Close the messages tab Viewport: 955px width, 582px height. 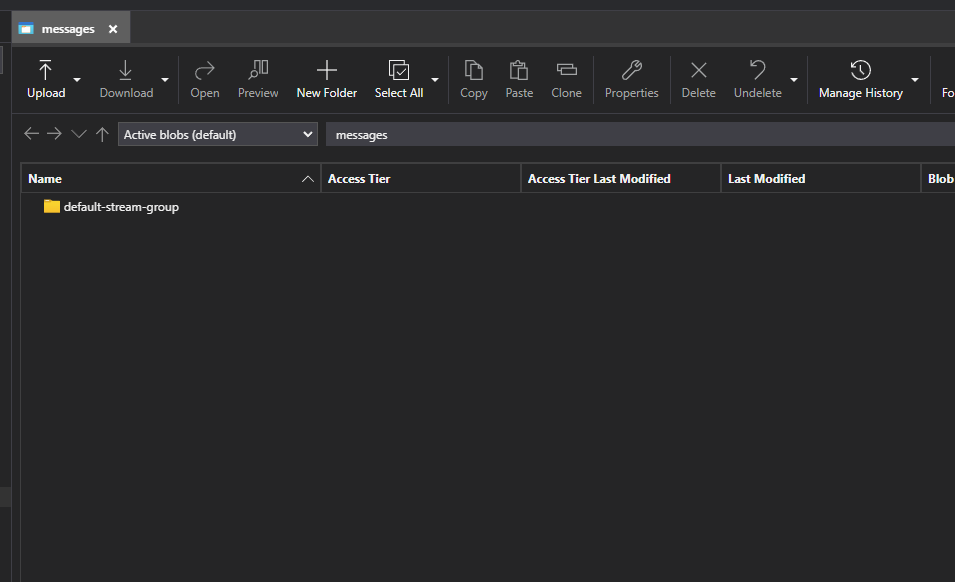click(113, 29)
